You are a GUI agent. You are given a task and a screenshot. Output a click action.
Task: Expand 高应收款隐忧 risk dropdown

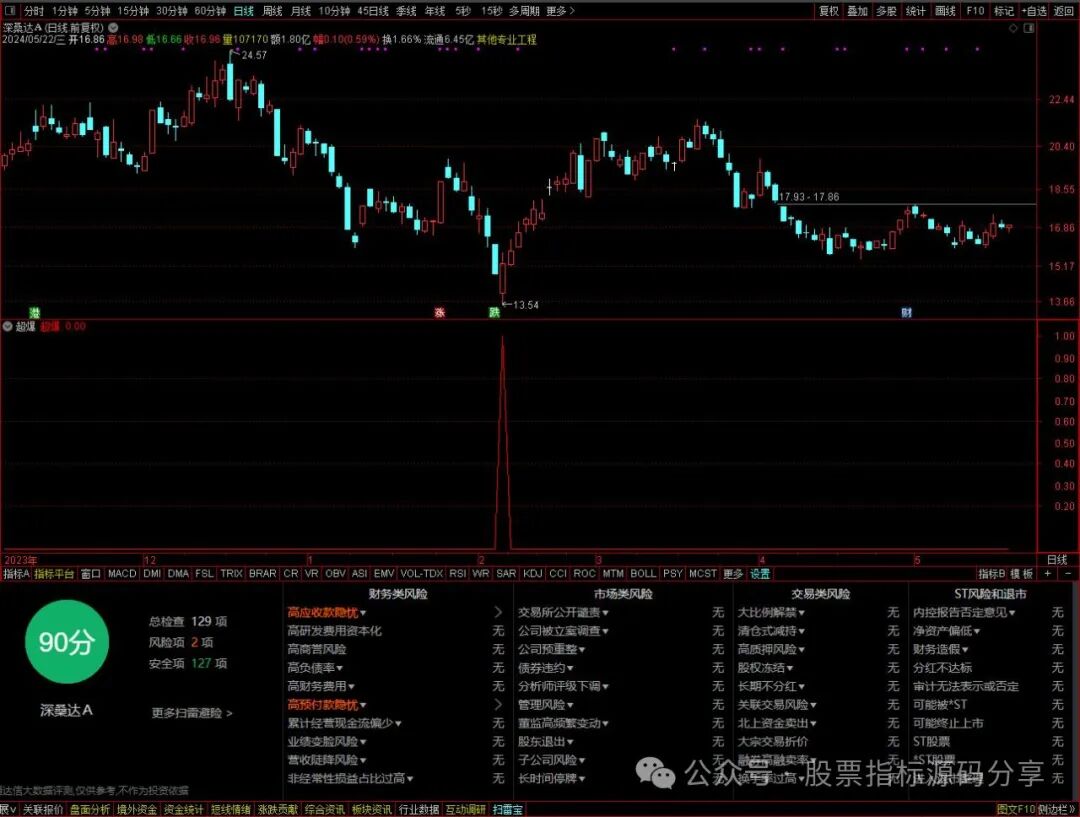click(x=326, y=612)
